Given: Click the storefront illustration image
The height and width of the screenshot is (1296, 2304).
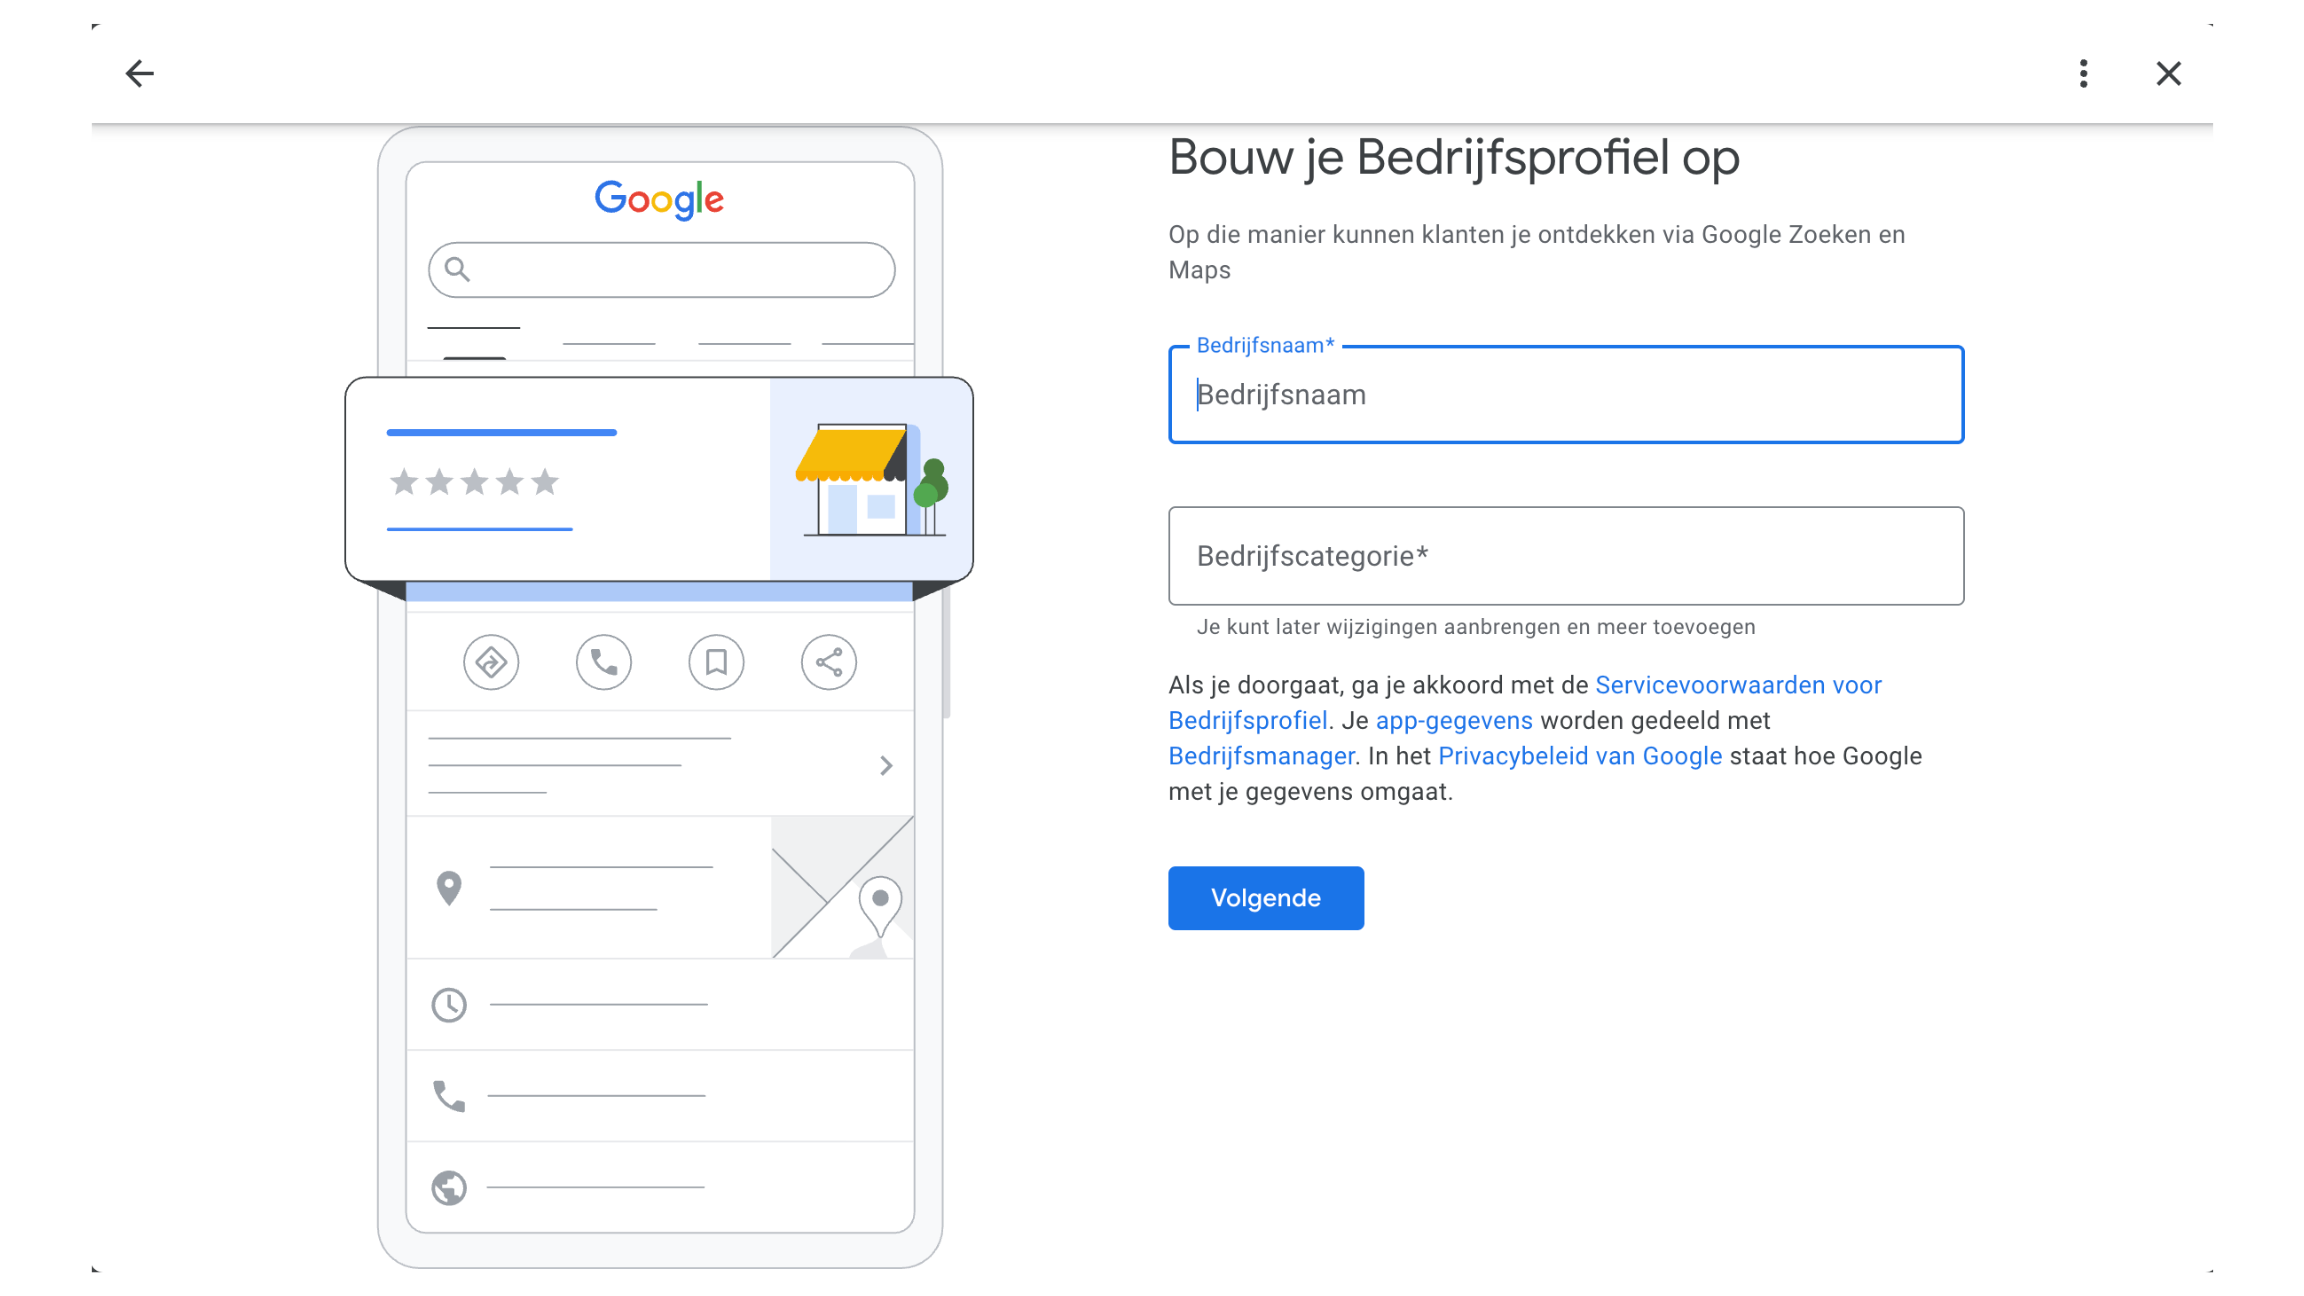Looking at the screenshot, I should click(x=870, y=480).
